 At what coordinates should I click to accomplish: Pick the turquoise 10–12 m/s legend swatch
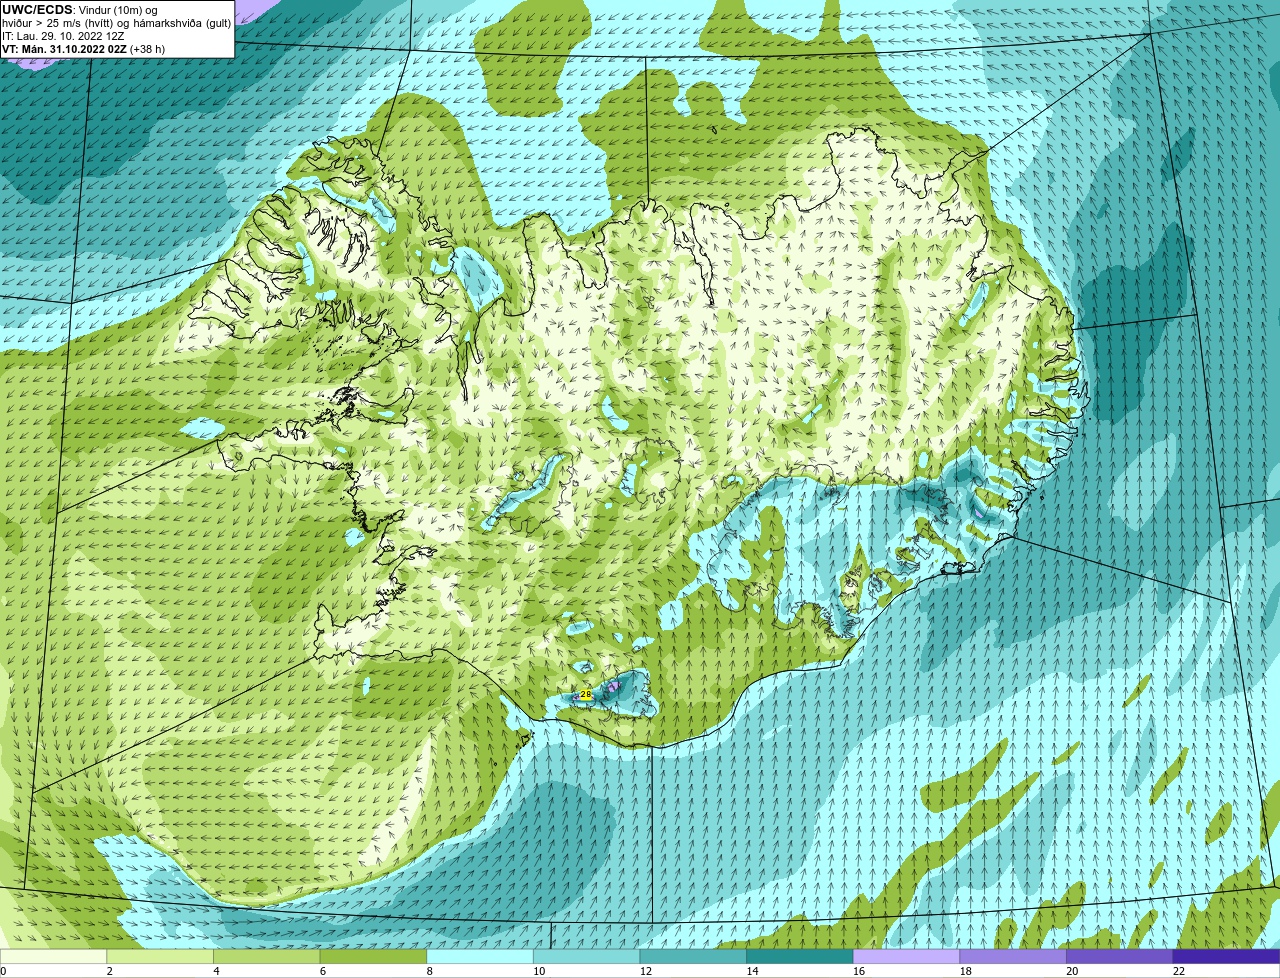586,956
